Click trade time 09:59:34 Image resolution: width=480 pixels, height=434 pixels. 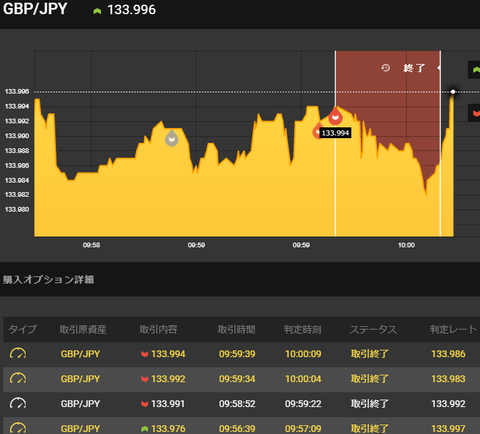coord(237,379)
